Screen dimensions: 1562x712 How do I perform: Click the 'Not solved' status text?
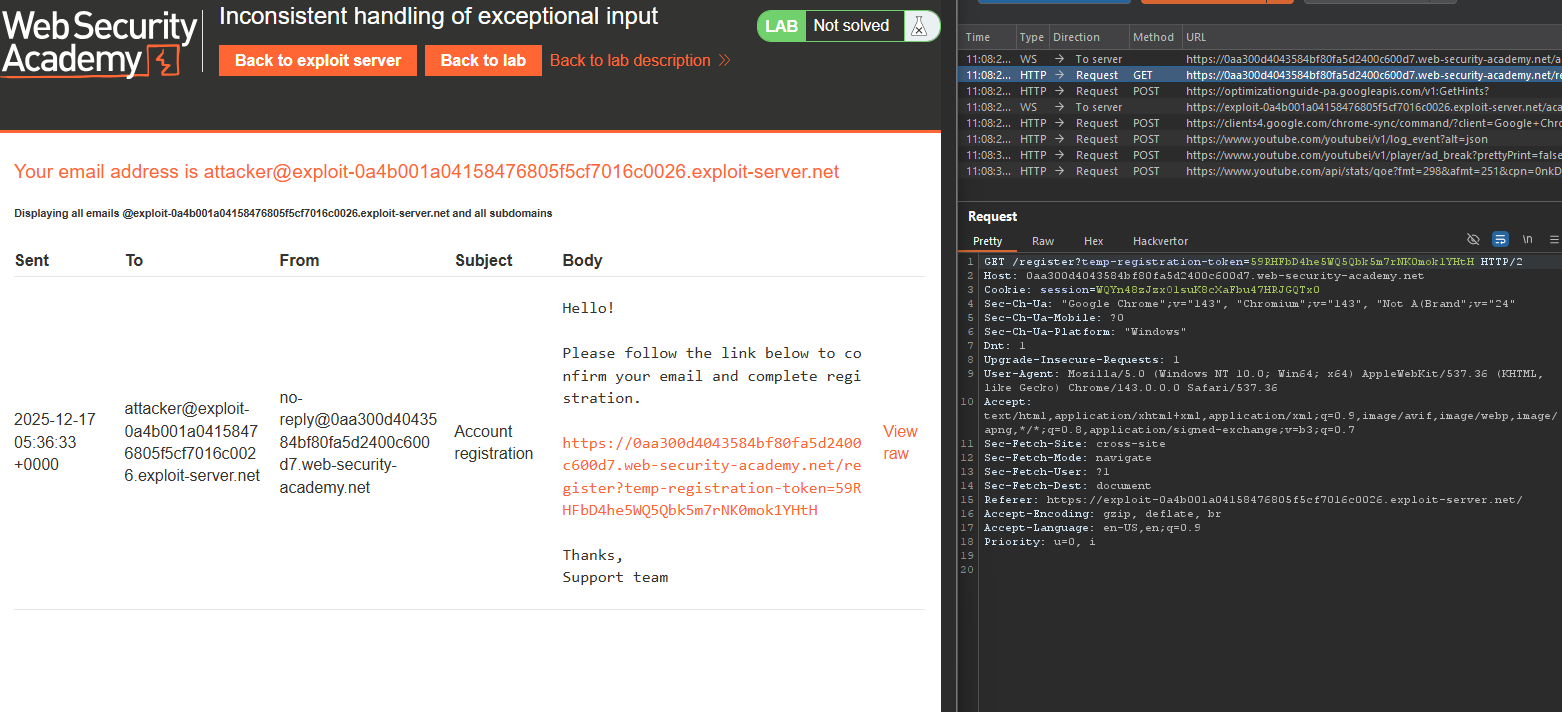(x=851, y=26)
